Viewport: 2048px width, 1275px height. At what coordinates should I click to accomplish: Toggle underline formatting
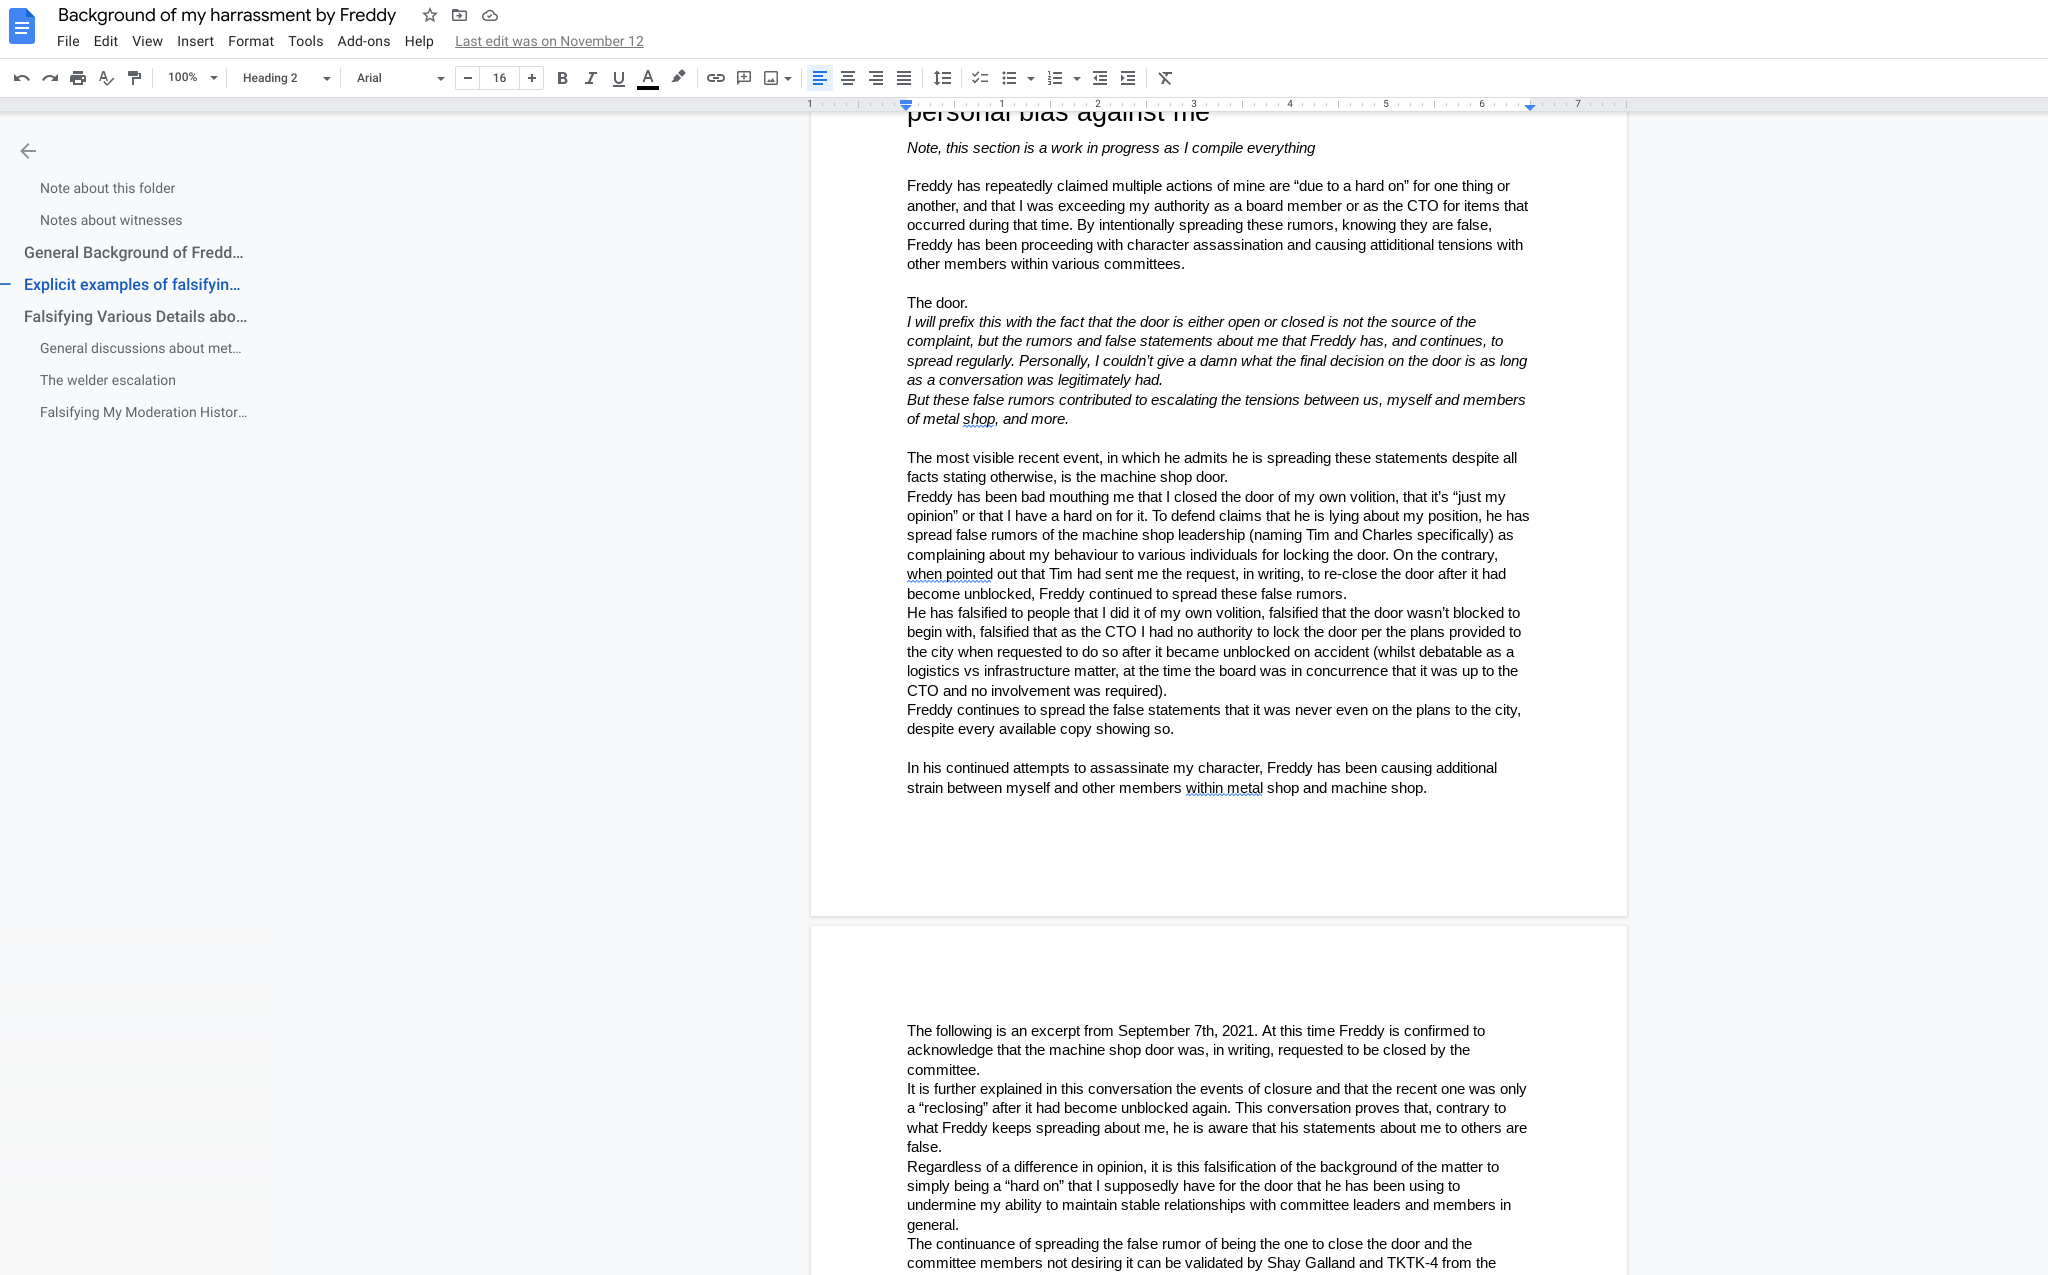pos(618,78)
